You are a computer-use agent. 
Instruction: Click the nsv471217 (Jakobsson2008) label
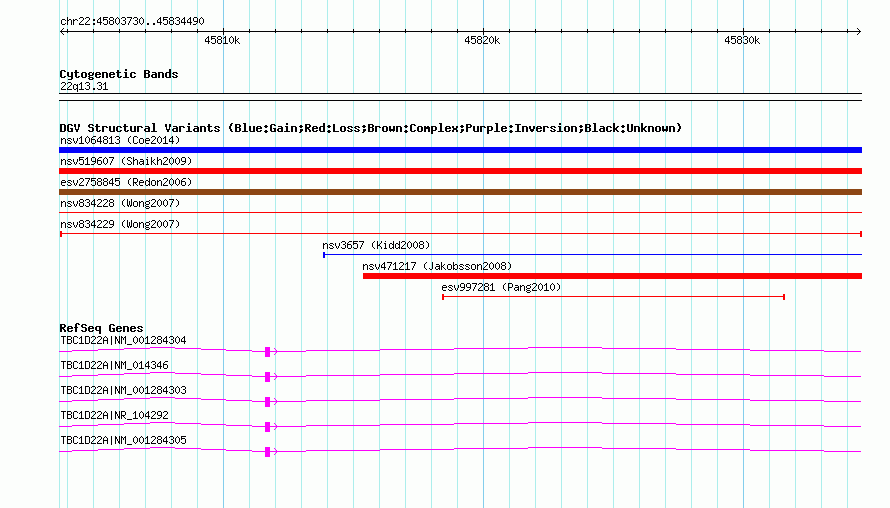click(x=437, y=266)
